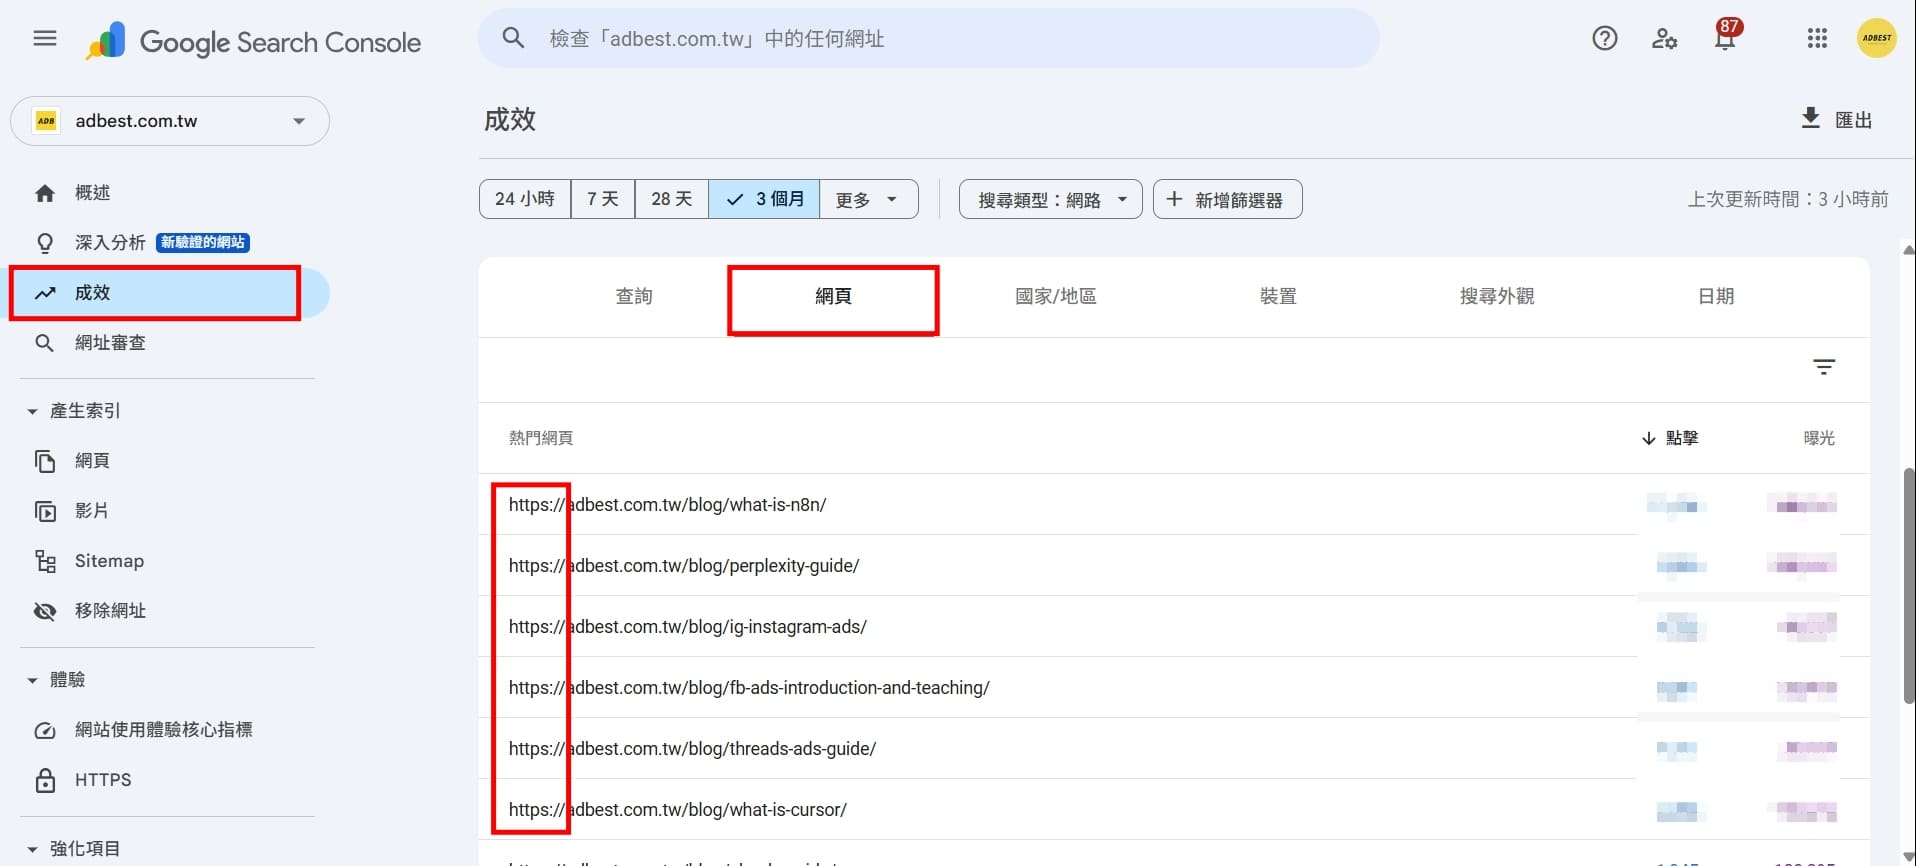1916x866 pixels.
Task: Switch to 網頁 pages tab
Action: coord(833,296)
